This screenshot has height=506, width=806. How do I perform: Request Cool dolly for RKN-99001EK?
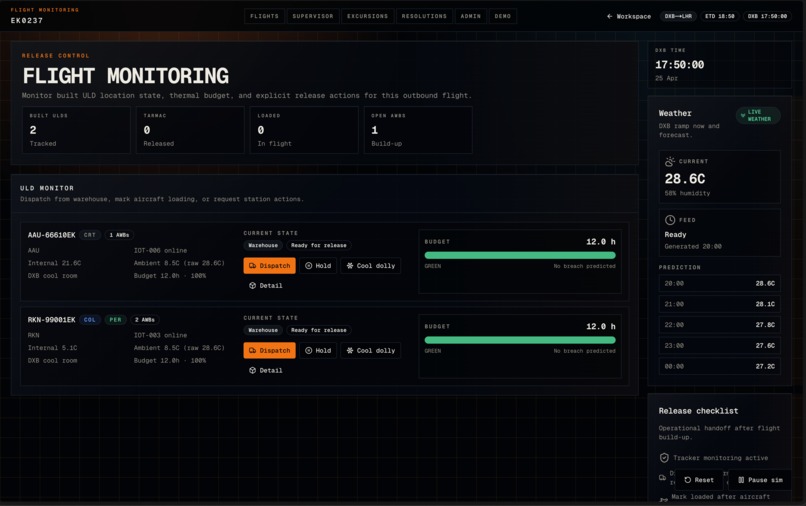tap(371, 351)
